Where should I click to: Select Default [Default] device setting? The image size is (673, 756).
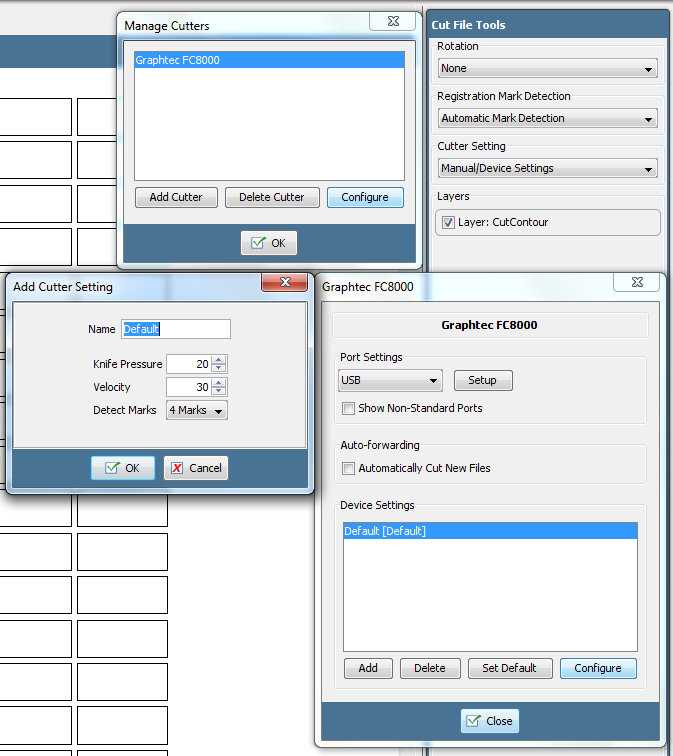[490, 531]
